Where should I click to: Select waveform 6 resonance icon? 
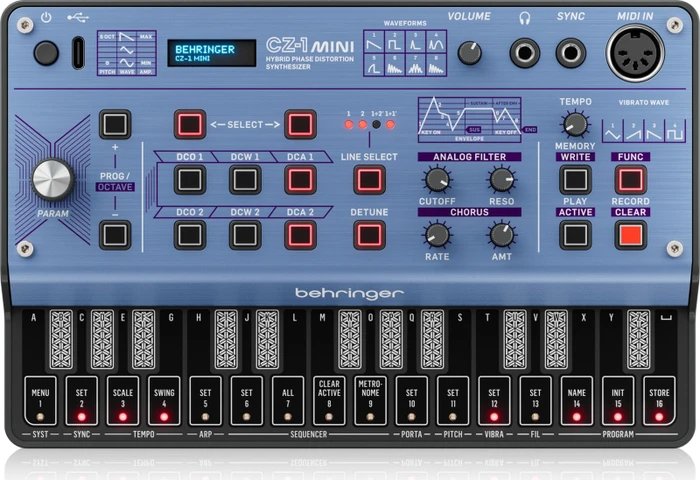tap(395, 65)
